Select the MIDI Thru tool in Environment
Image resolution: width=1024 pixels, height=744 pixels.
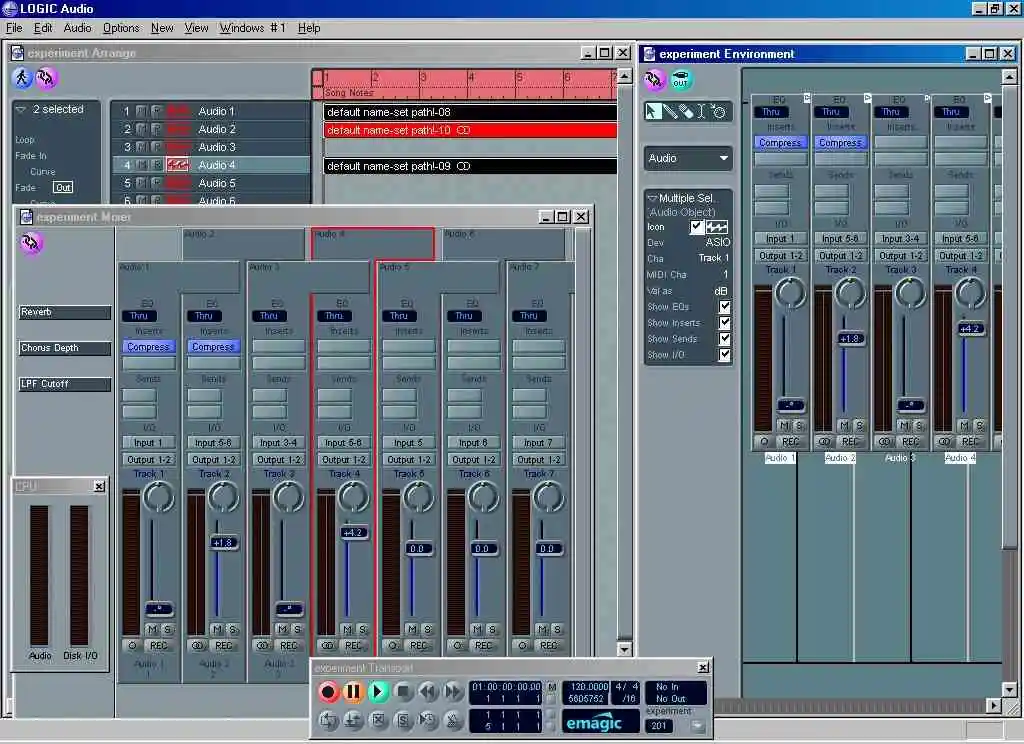pyautogui.click(x=719, y=111)
